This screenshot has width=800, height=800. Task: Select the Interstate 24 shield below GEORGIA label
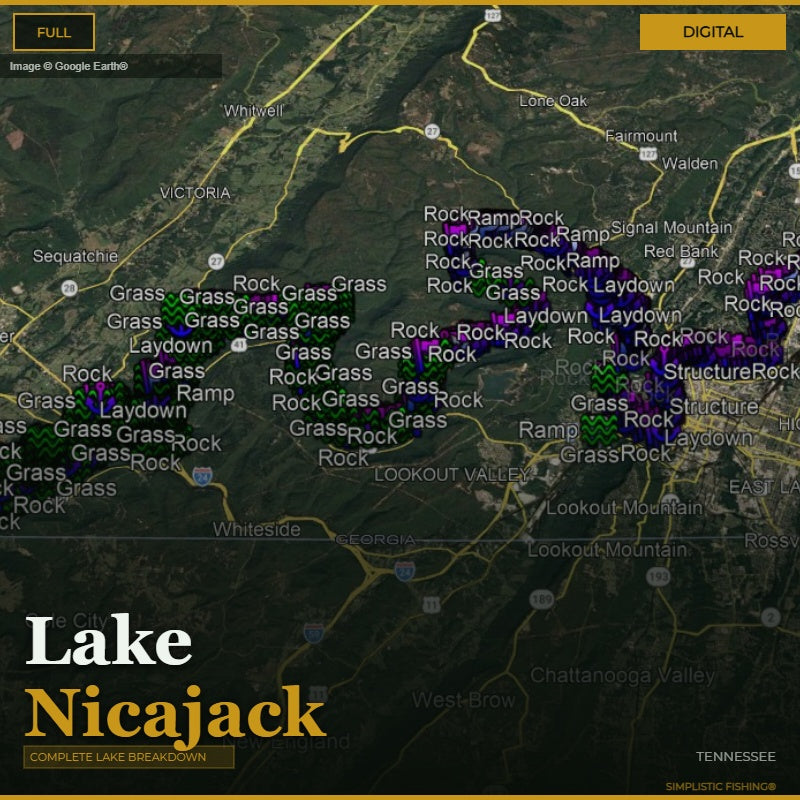click(x=405, y=571)
